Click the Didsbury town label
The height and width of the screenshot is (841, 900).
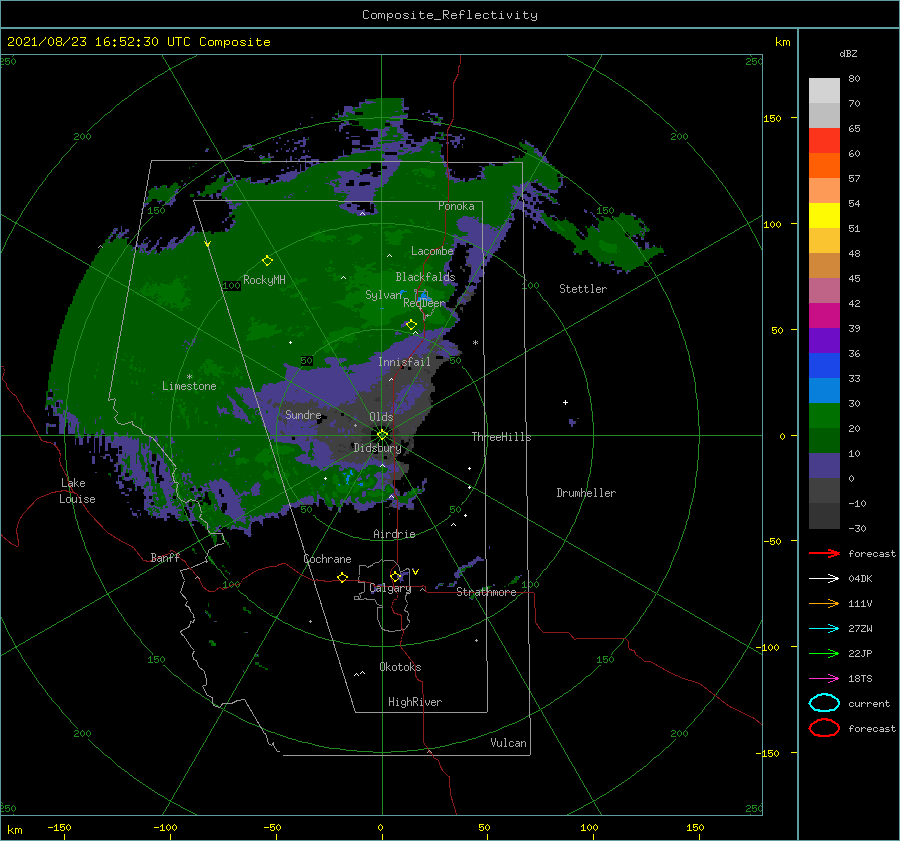(377, 448)
